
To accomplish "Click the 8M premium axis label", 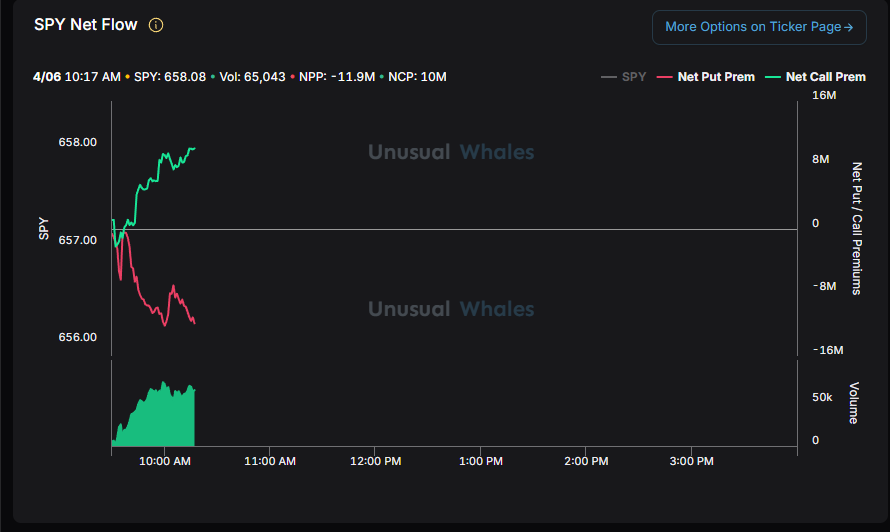I will (x=821, y=160).
